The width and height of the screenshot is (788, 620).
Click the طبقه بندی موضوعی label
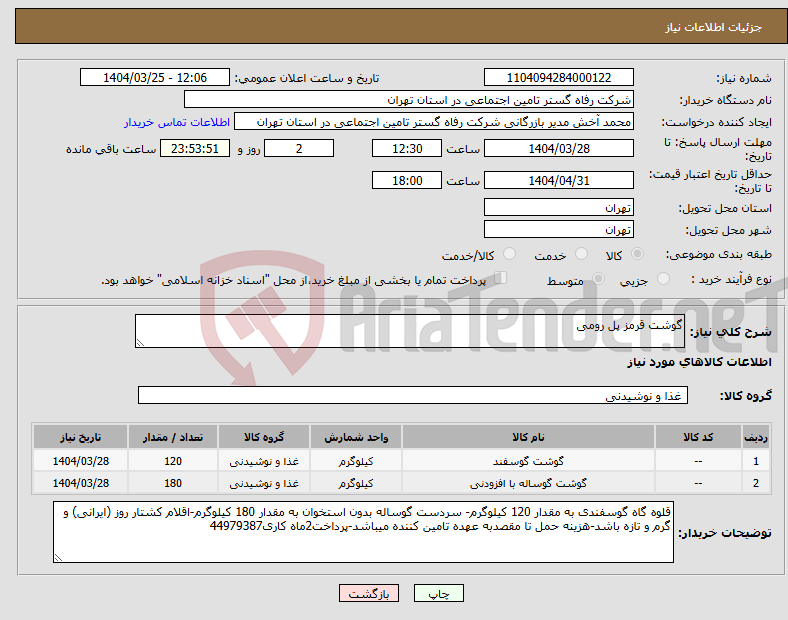(x=719, y=254)
